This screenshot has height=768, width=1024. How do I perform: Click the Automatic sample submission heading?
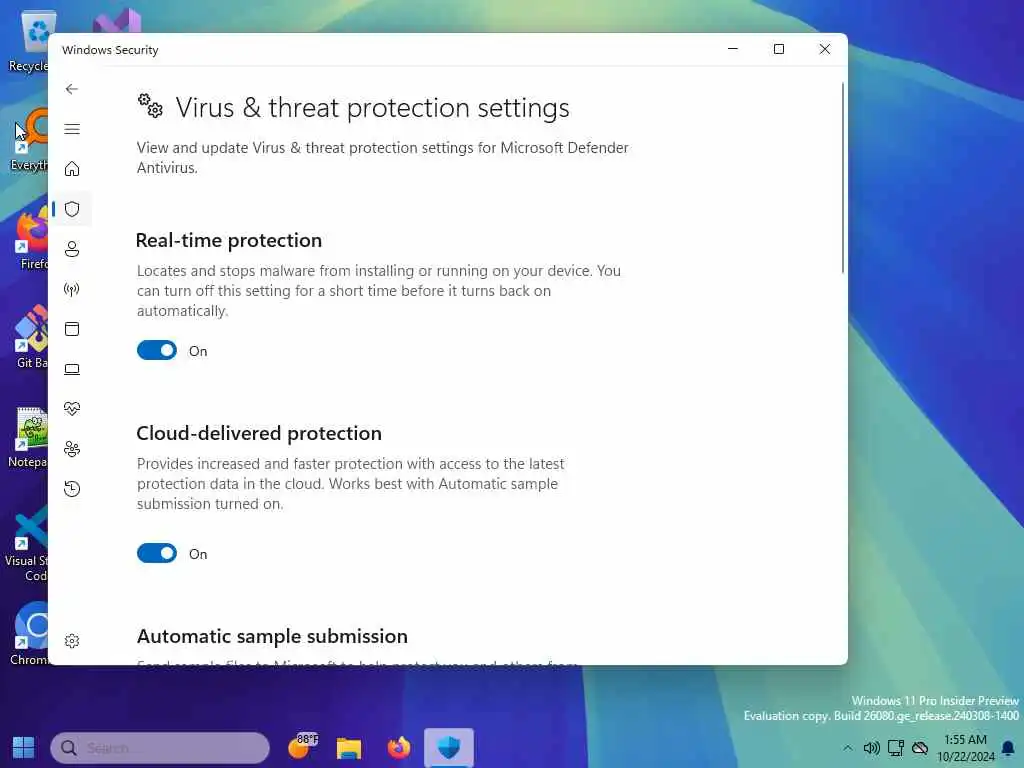(272, 637)
